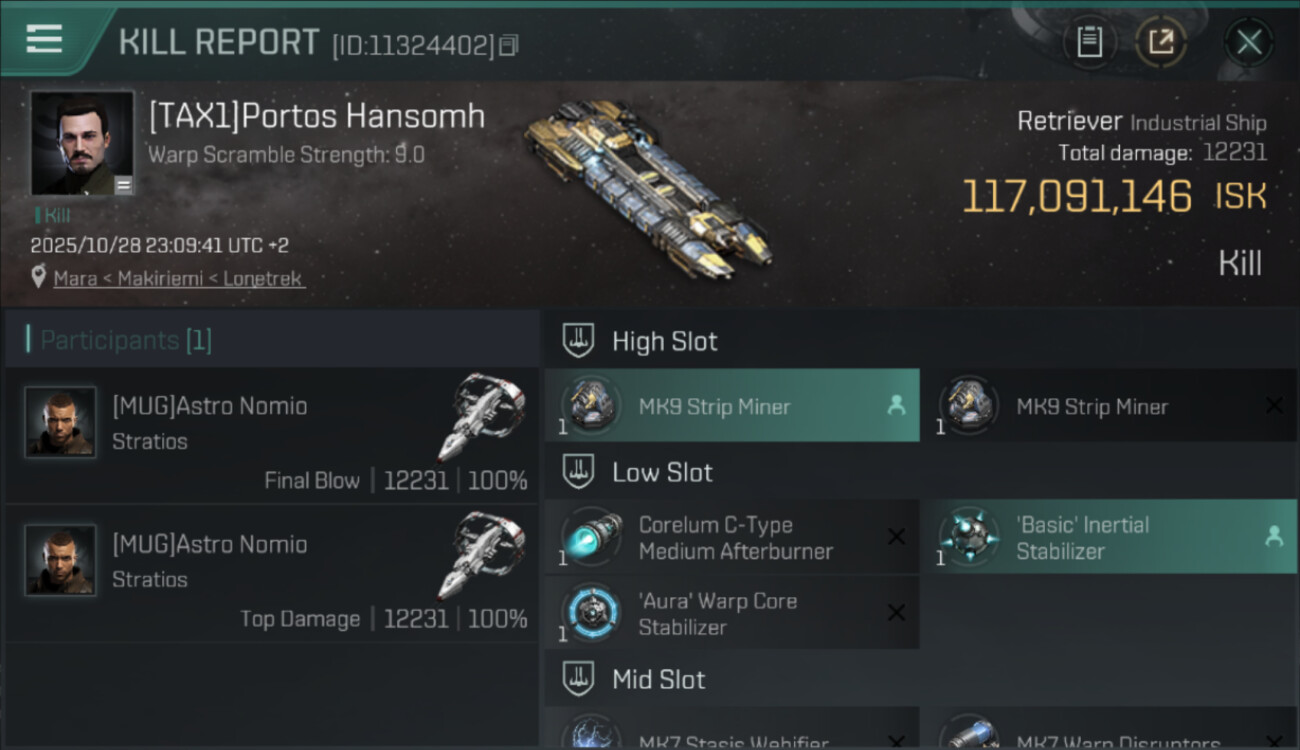The width and height of the screenshot is (1300, 750).
Task: Select highlighted MK9 Strip Miner module
Action: click(732, 405)
